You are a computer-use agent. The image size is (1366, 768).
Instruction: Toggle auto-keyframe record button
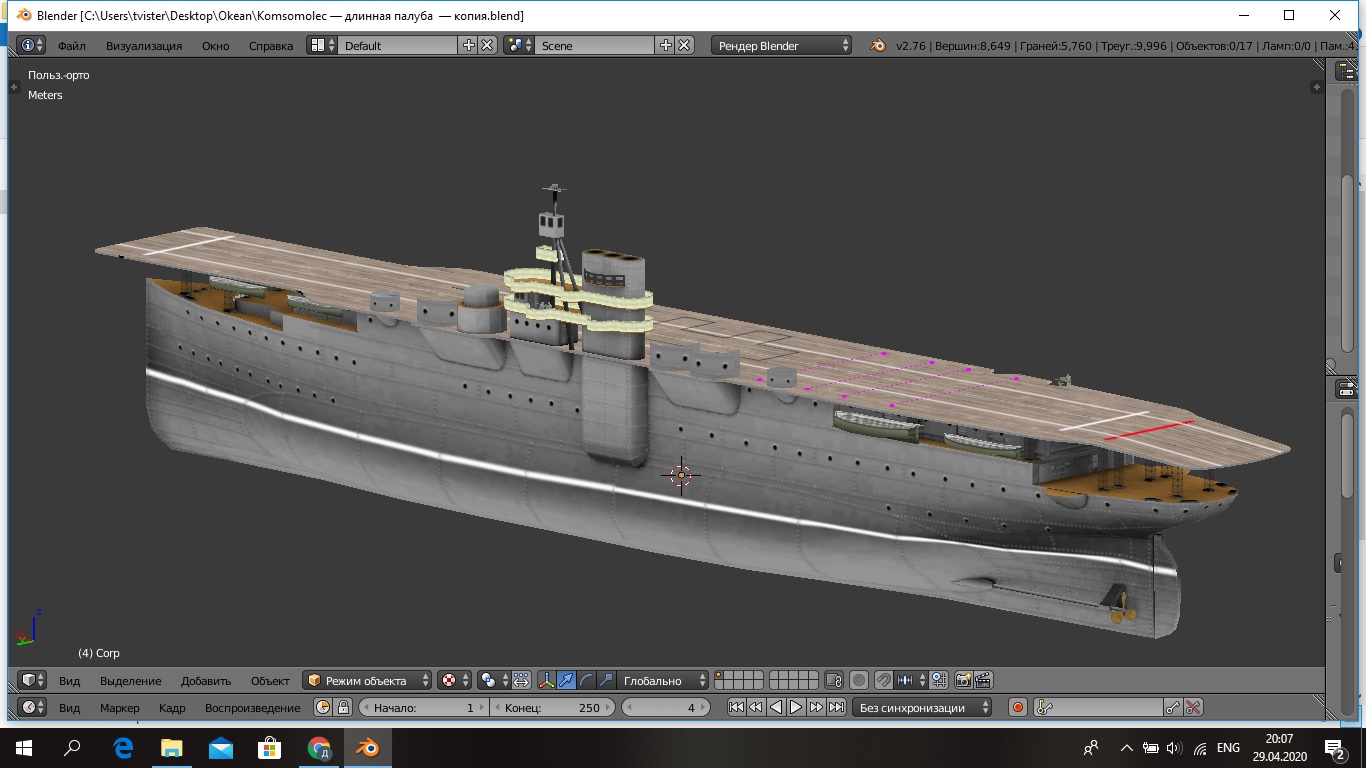pos(1017,707)
